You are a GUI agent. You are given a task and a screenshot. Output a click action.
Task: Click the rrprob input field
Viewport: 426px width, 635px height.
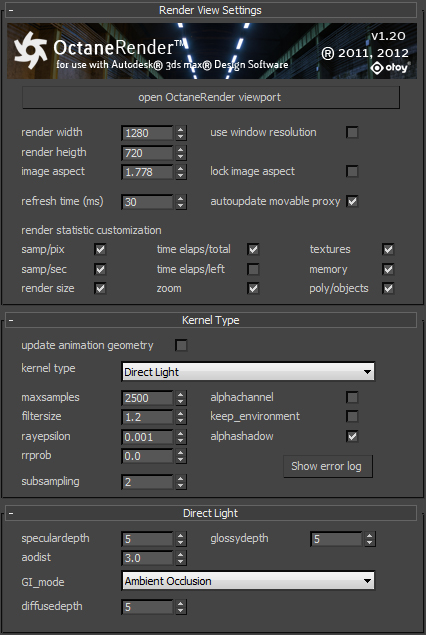(x=147, y=456)
